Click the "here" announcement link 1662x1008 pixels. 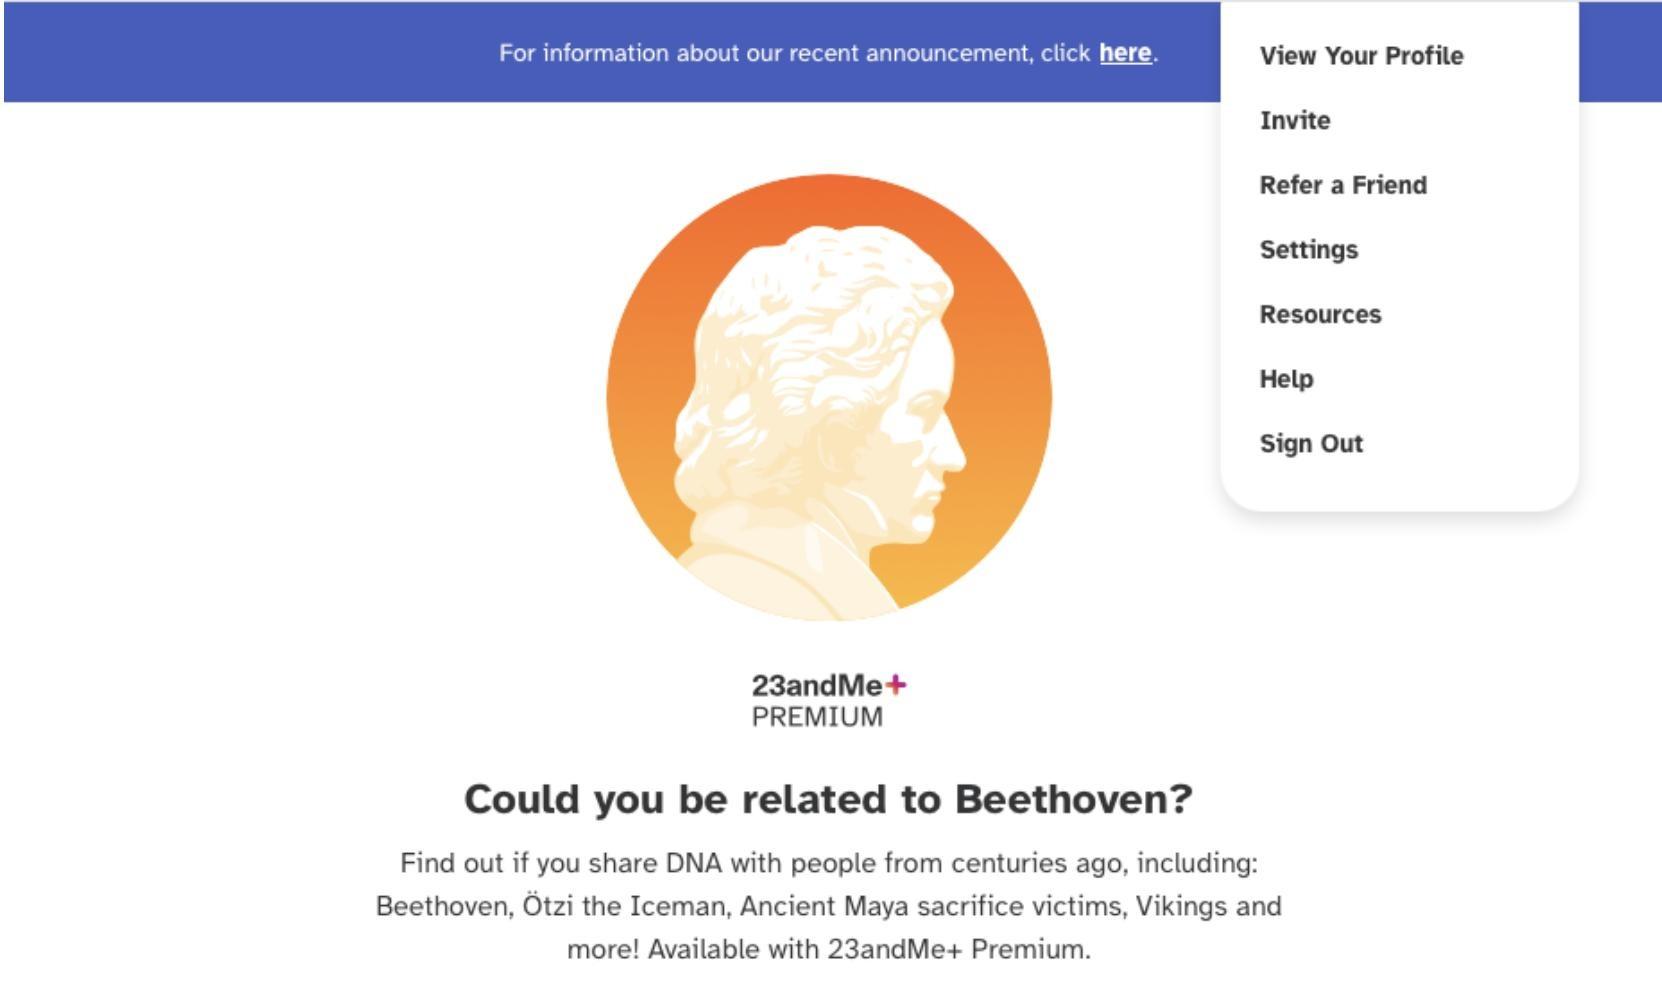click(1125, 53)
